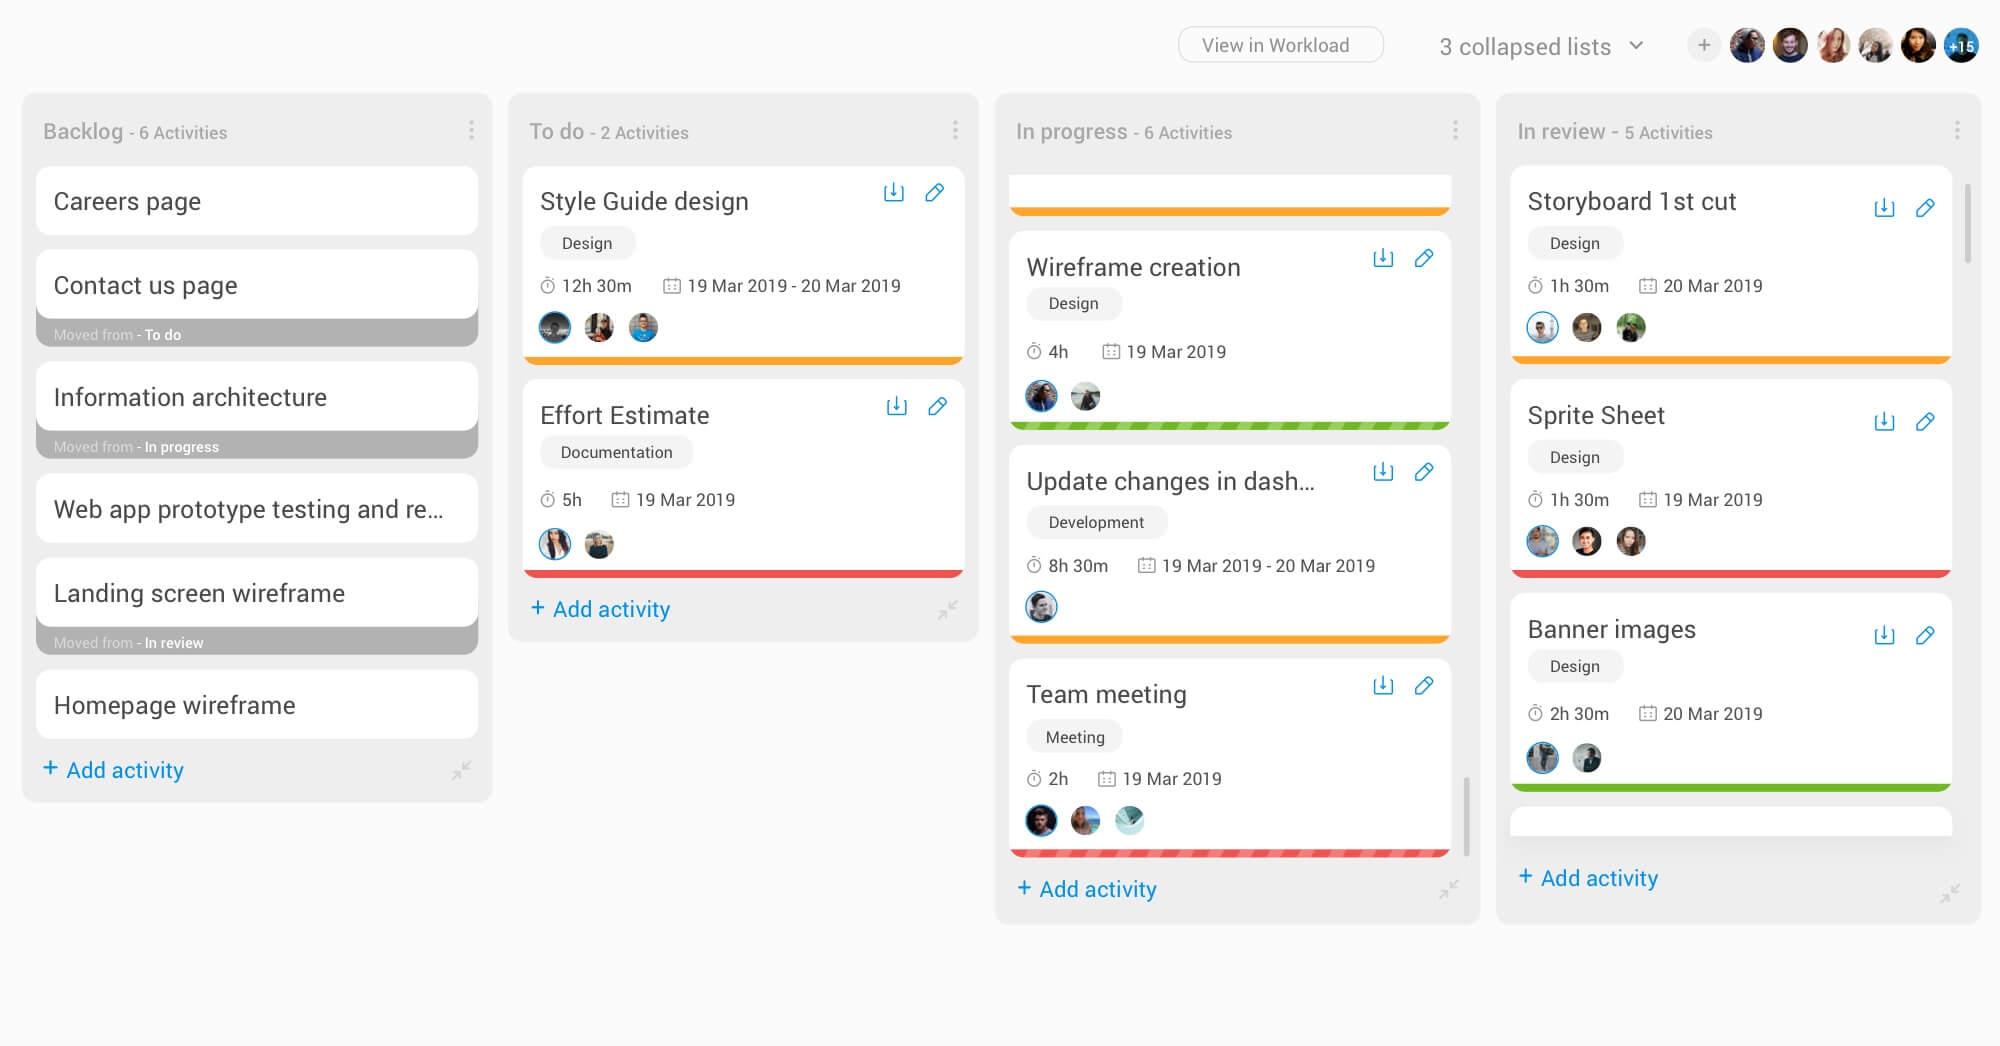Open Information architecture card

click(x=257, y=397)
